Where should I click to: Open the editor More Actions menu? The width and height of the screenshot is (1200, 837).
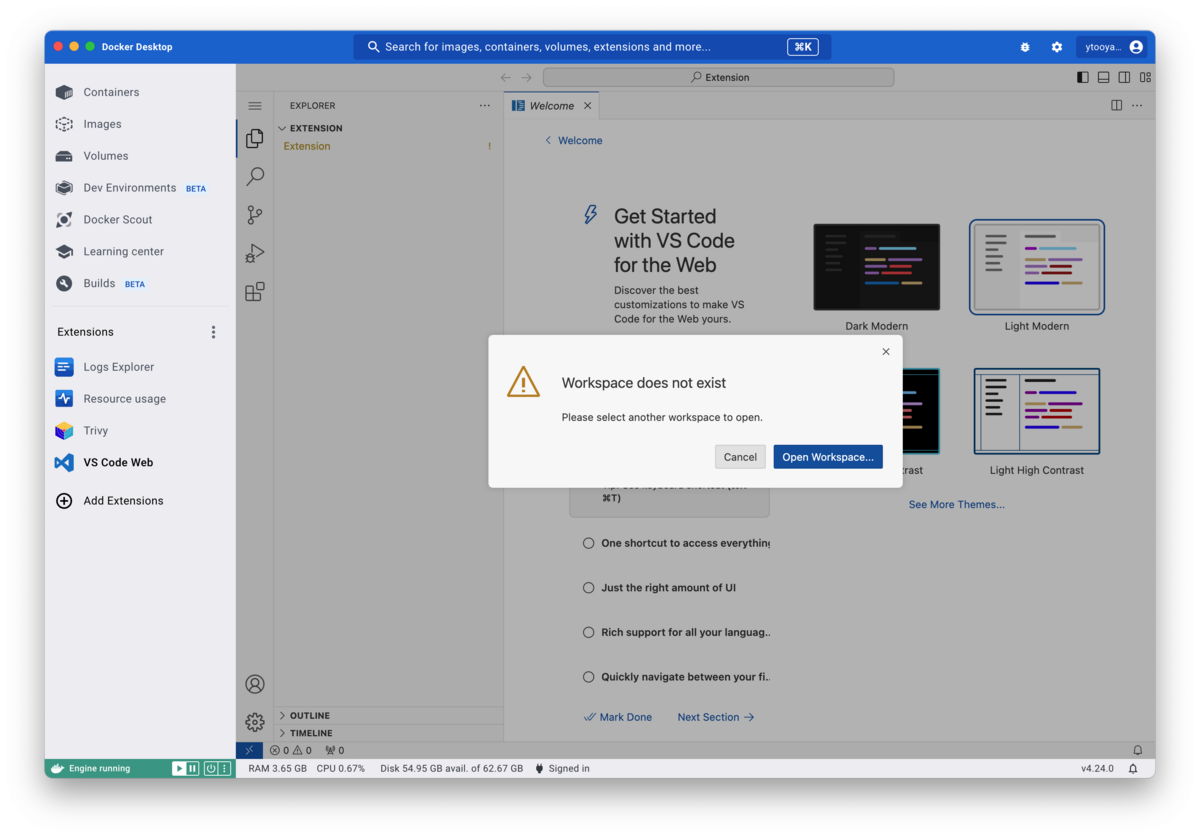click(x=1137, y=106)
